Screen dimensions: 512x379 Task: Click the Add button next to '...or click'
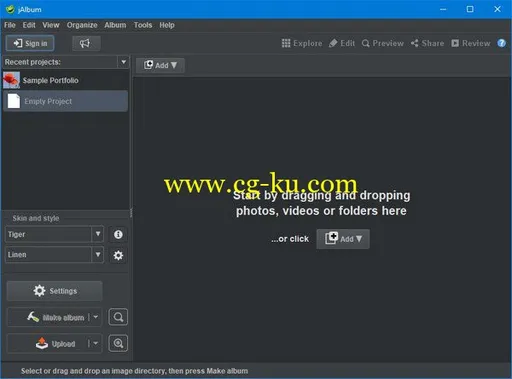[x=343, y=239]
